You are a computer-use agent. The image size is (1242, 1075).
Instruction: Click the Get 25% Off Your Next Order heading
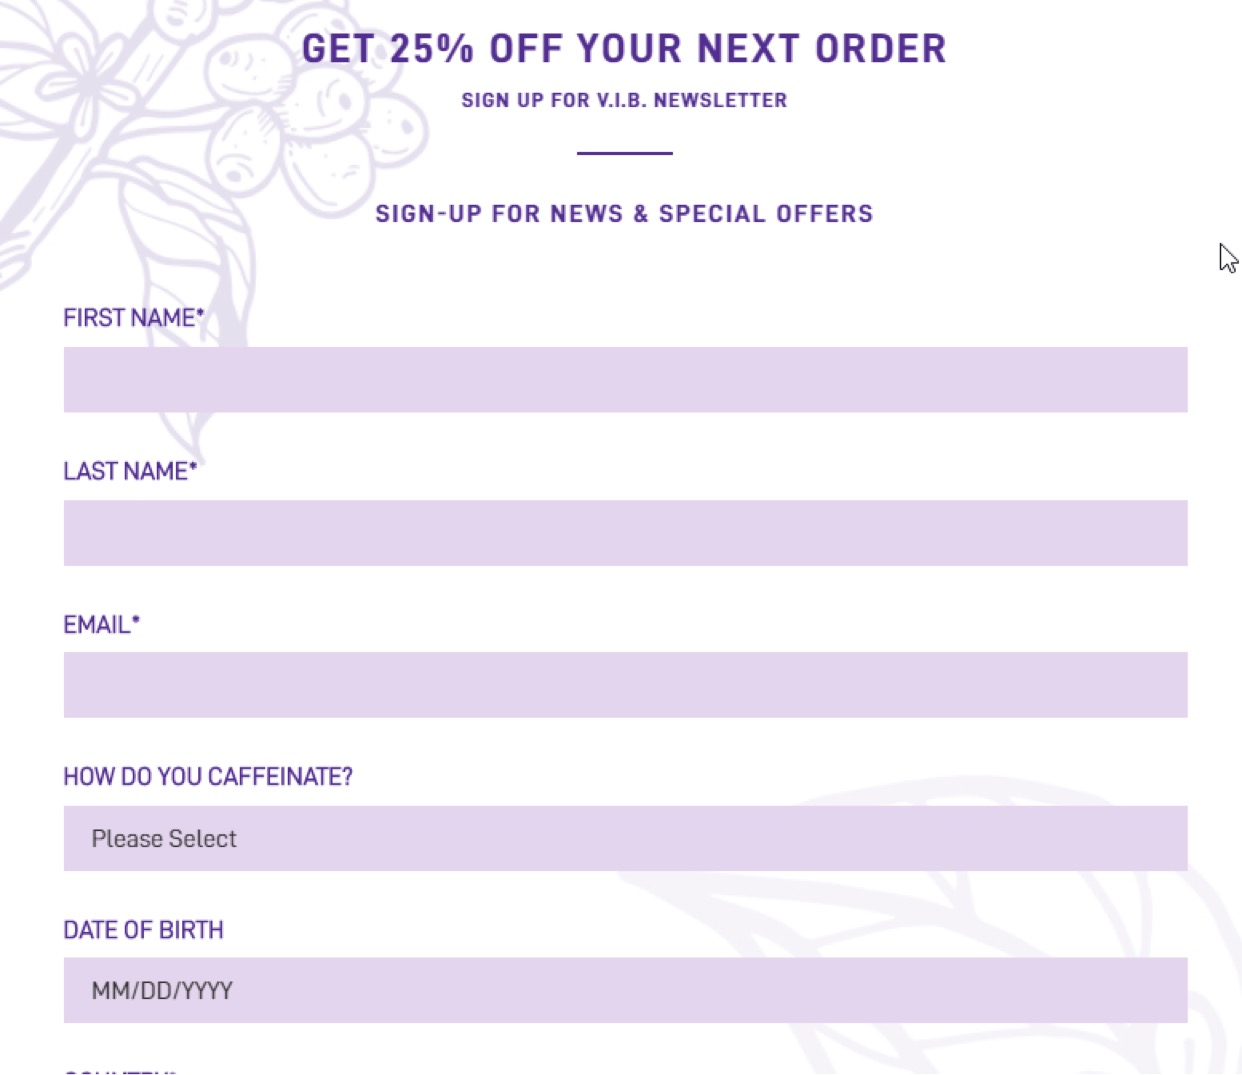coord(624,49)
